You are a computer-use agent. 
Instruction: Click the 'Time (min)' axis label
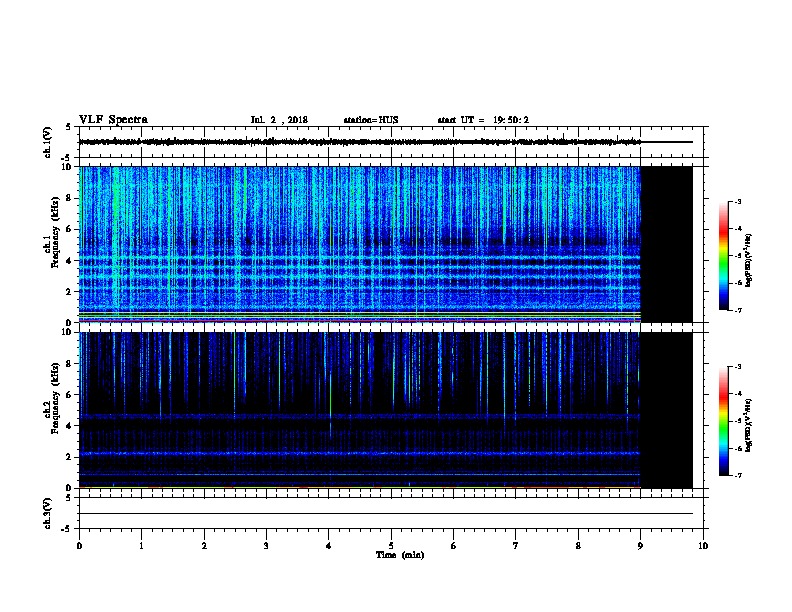(400, 555)
